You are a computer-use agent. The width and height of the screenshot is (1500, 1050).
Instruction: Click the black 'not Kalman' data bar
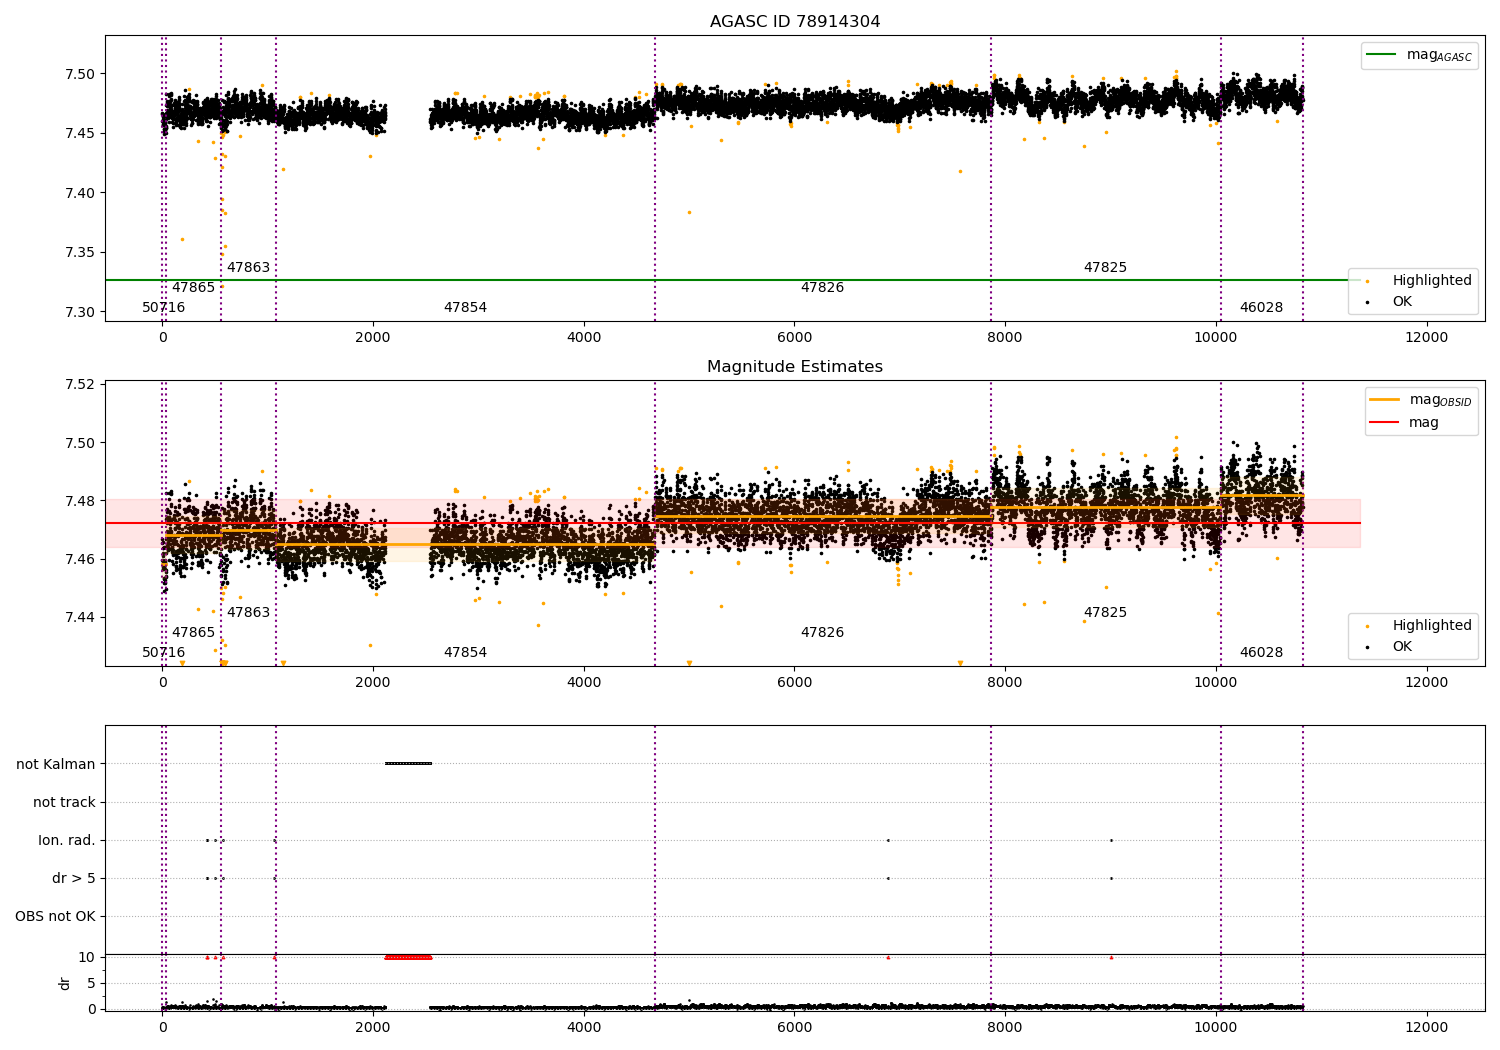pos(408,764)
